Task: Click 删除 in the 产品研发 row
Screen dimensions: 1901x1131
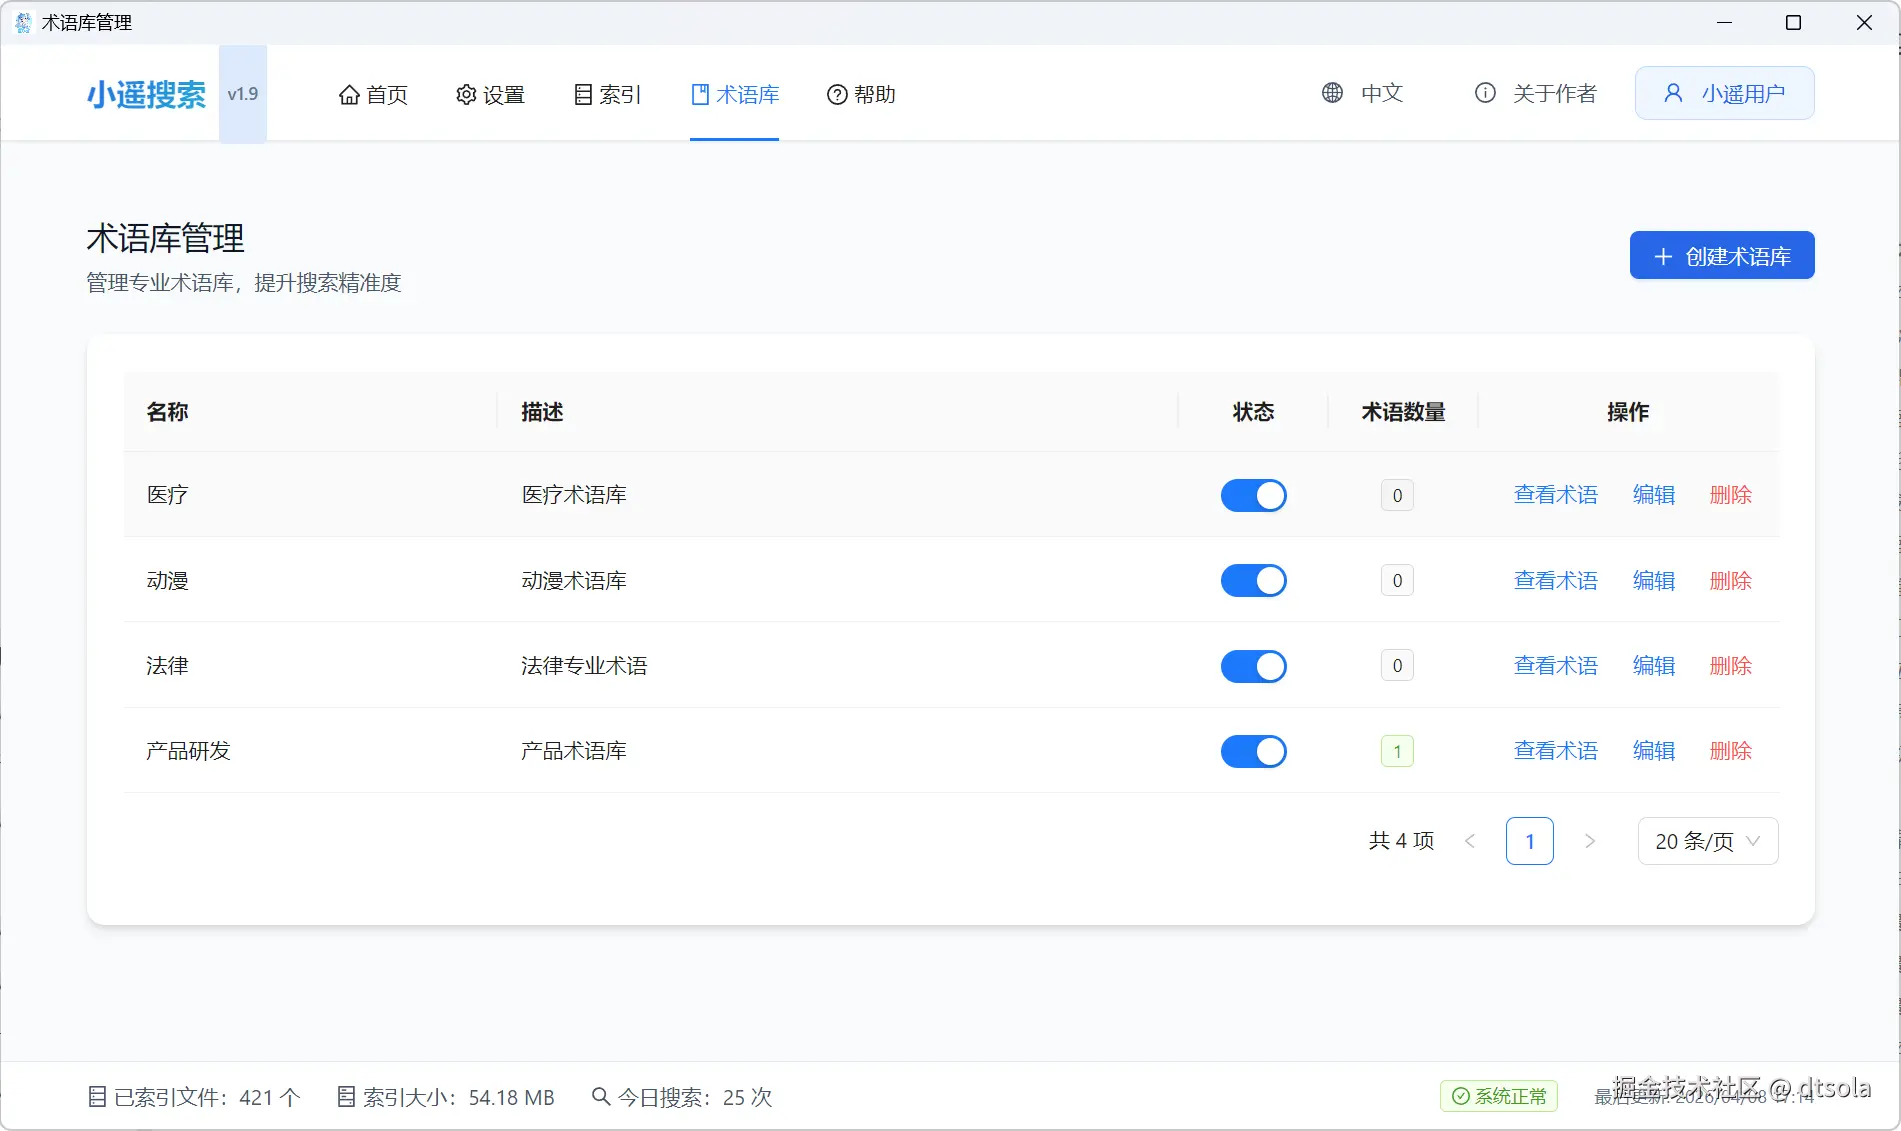Action: pos(1731,751)
